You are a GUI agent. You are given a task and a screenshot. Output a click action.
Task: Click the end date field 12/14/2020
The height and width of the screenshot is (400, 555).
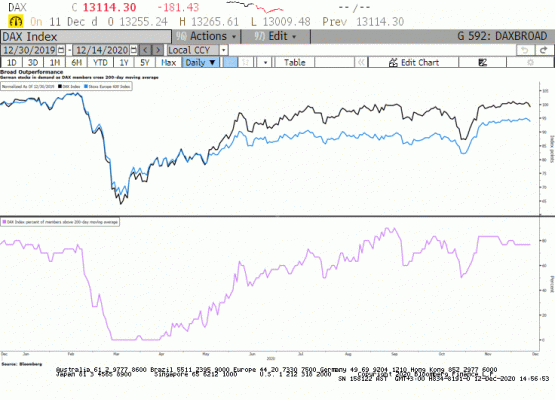pos(102,50)
